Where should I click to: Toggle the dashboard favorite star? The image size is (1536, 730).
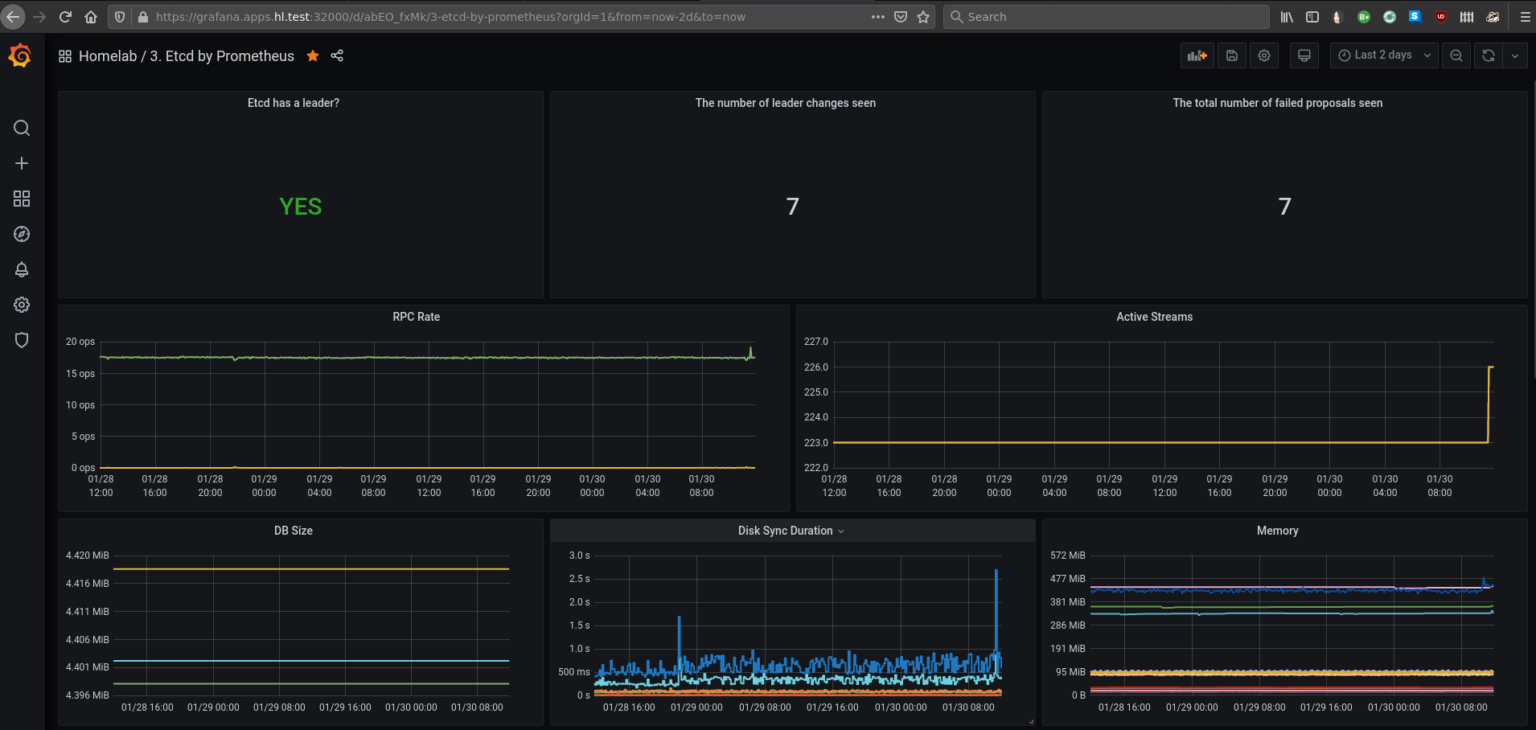point(313,56)
